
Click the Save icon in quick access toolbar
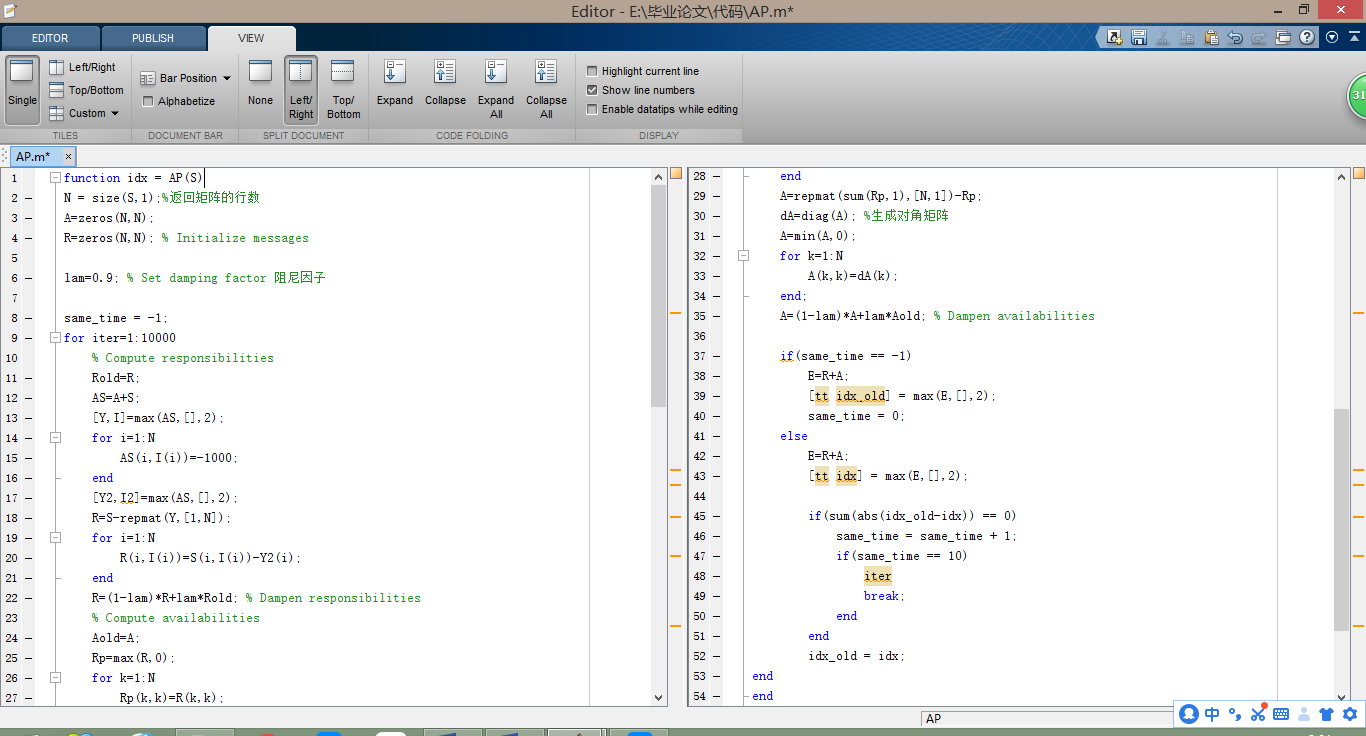[1138, 38]
